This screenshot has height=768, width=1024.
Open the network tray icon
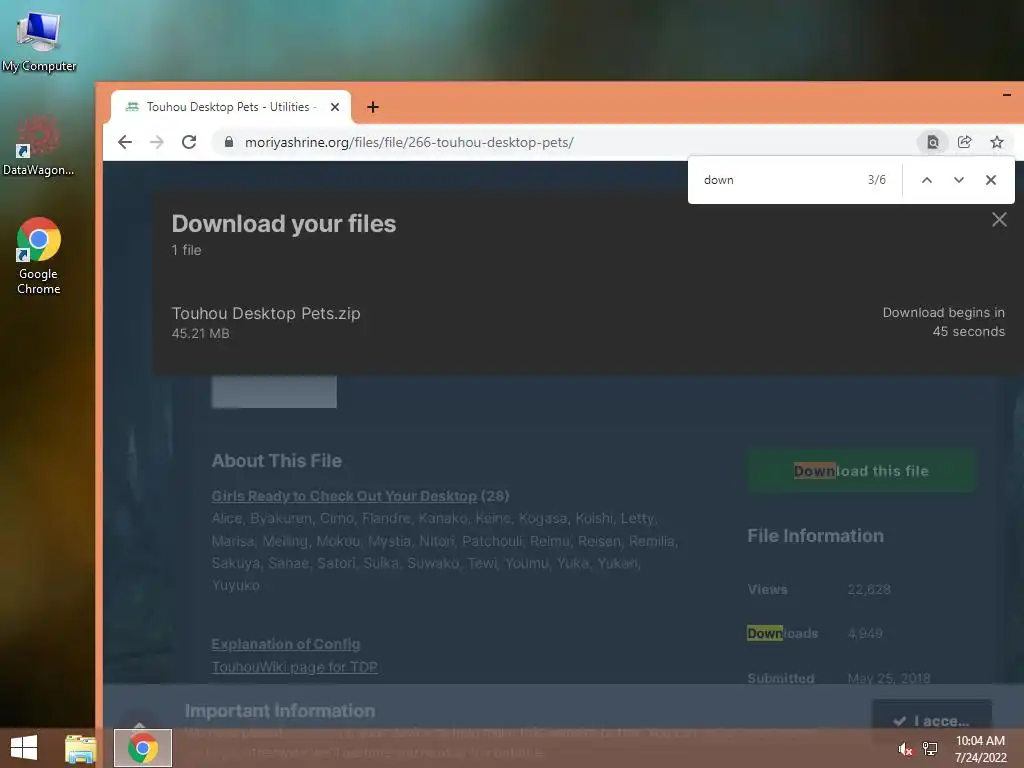click(x=930, y=748)
